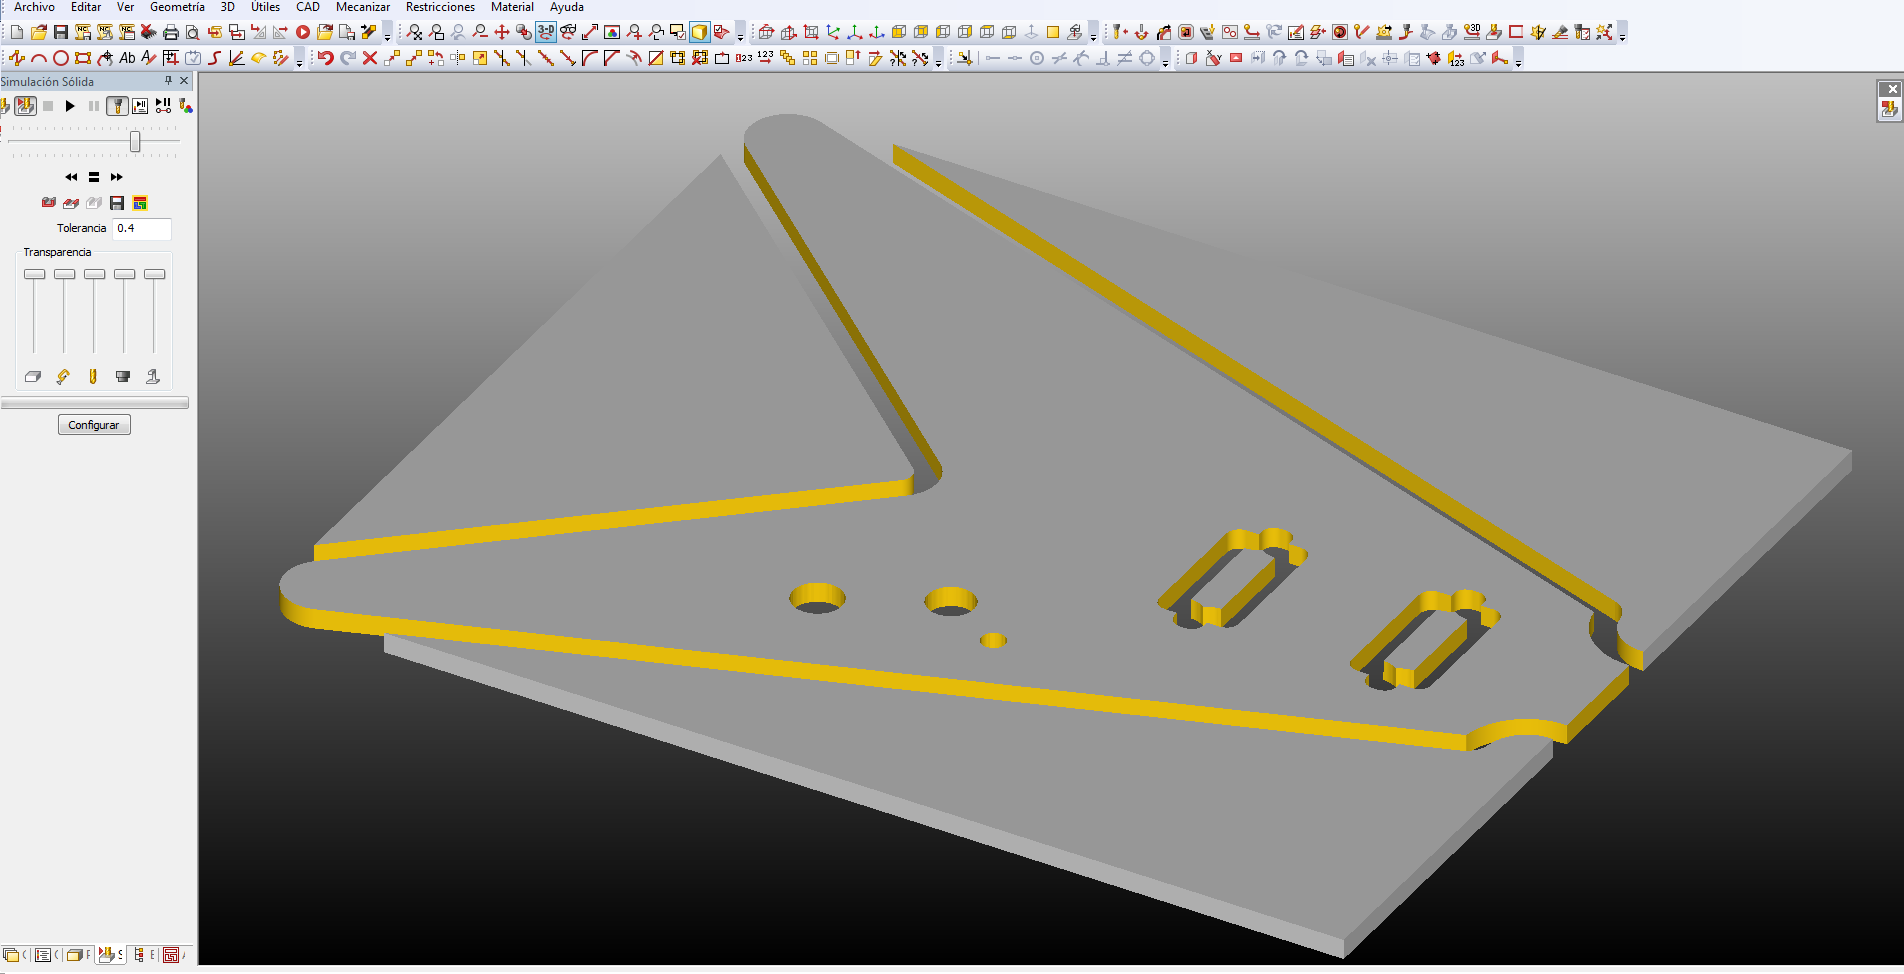Viewport: 1904px width, 974px height.
Task: Expand the last second-row toolbar overflow arrow
Action: tap(1518, 59)
